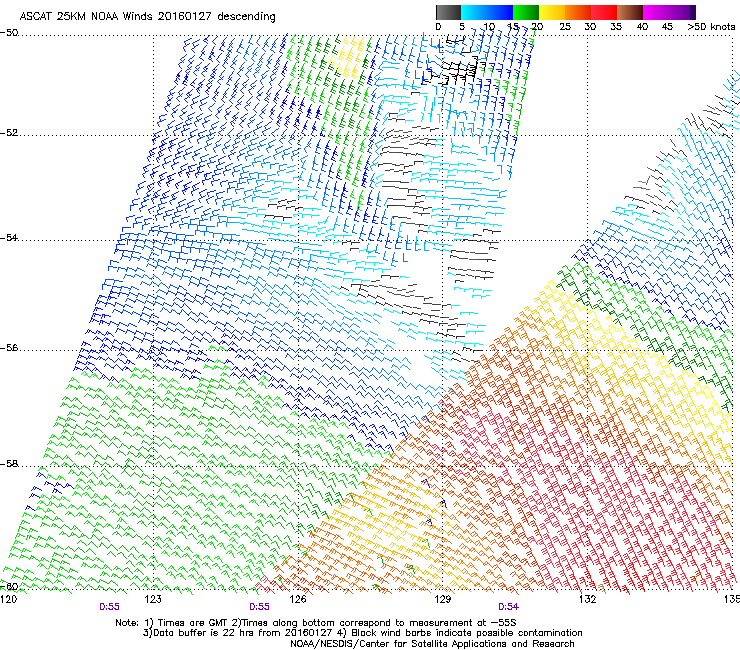
Task: Click the 'NOAA/NESDIS/Center for Satellite Applications' credit line
Action: pyautogui.click(x=432, y=644)
